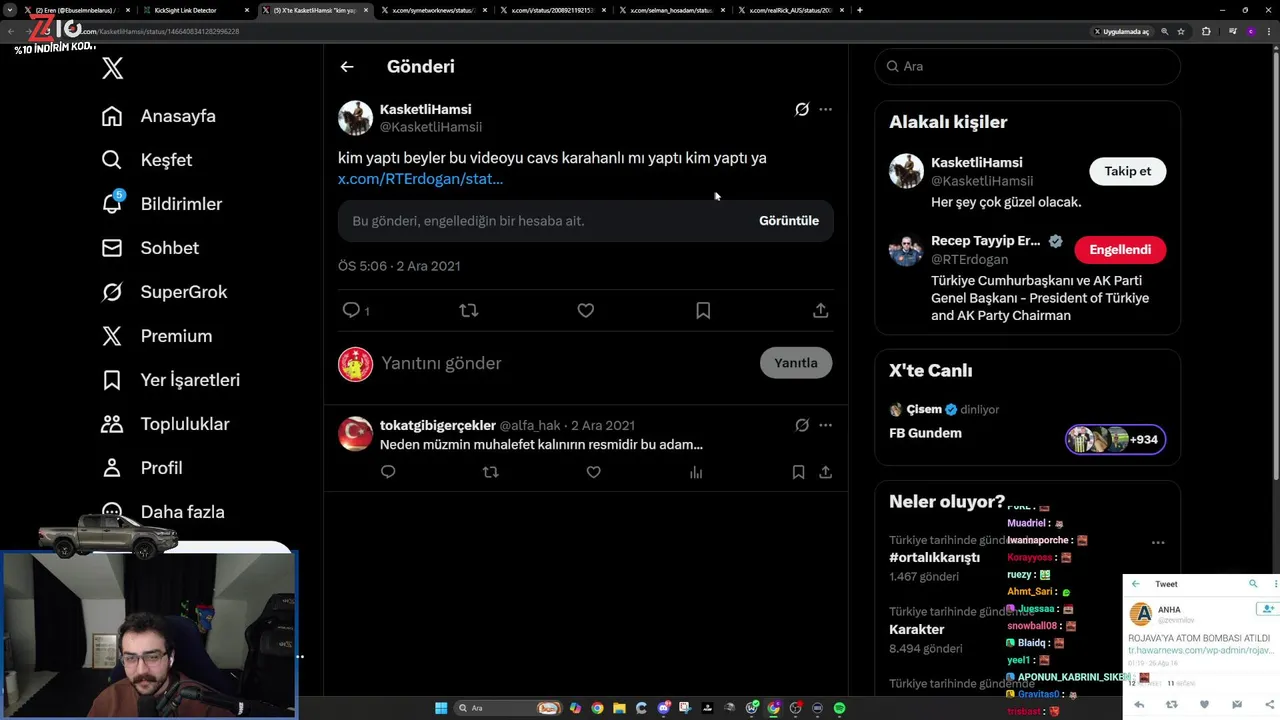
Task: Open the Premium page
Action: pyautogui.click(x=157, y=336)
